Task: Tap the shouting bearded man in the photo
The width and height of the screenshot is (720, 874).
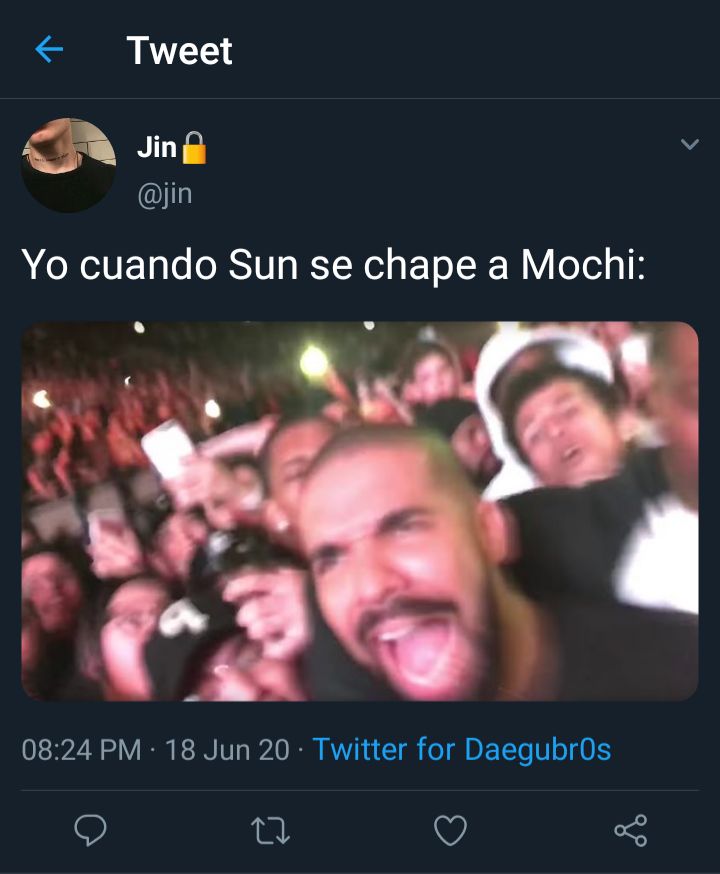Action: (398, 563)
